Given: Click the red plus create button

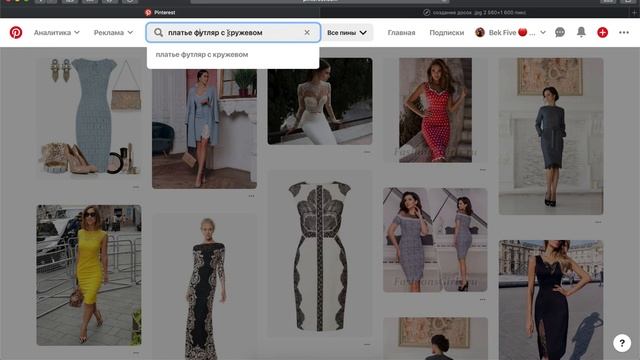Looking at the screenshot, I should 602,32.
